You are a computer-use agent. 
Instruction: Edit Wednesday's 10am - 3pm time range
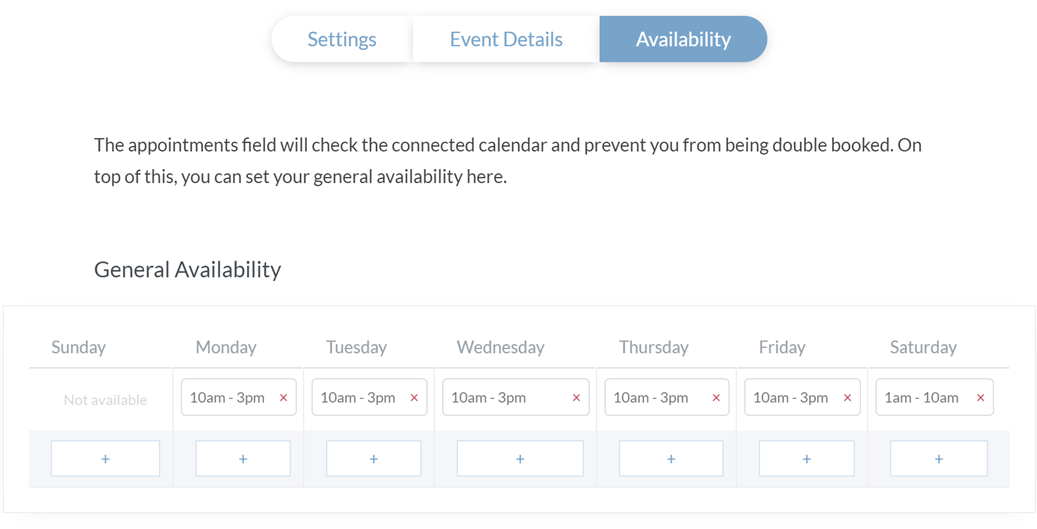coord(488,398)
